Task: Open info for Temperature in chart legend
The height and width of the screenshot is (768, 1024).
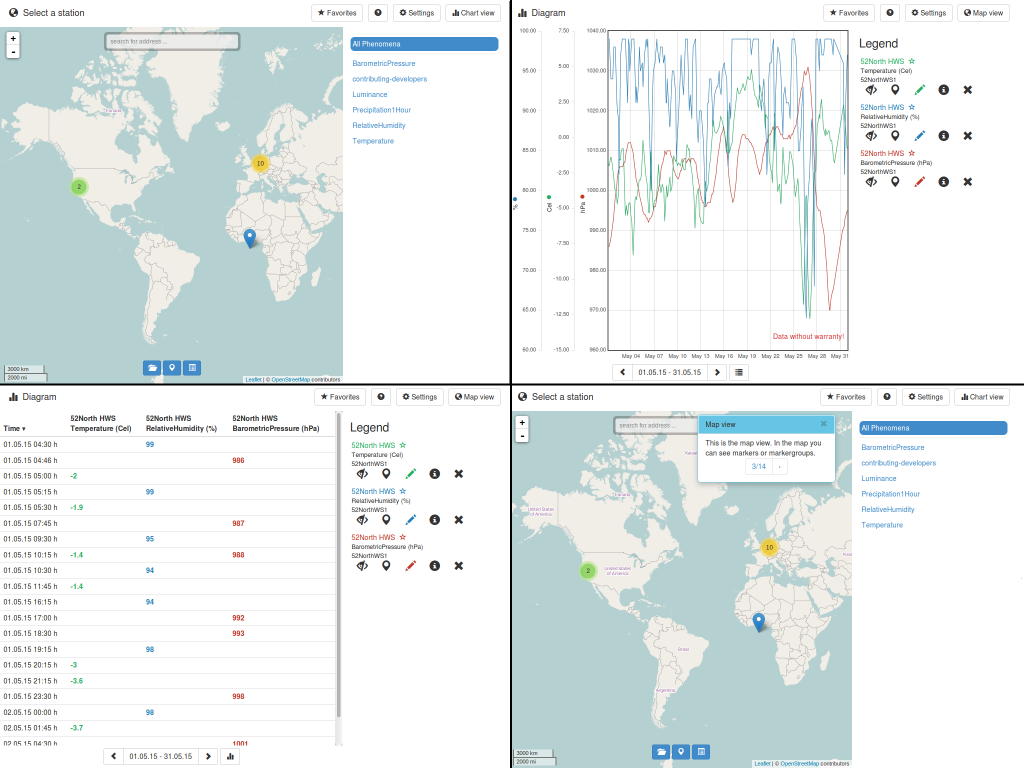Action: (x=944, y=90)
